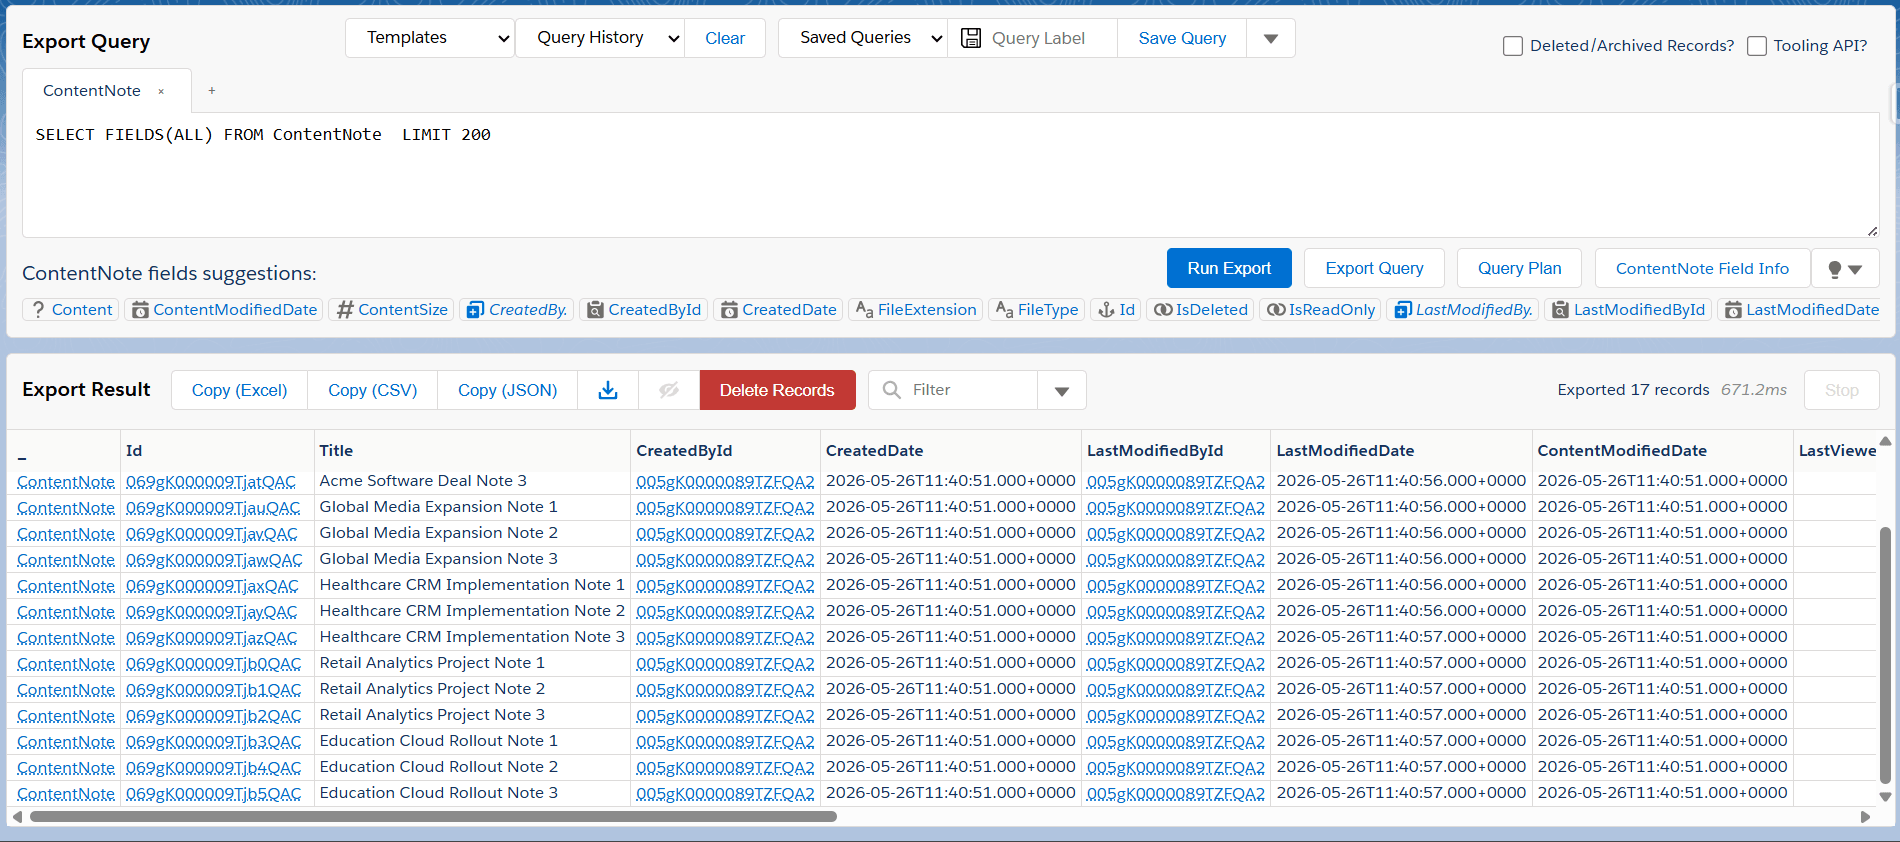Select the 'Global Media Expansion Note 3' cell
Viewport: 1900px width, 842px height.
pos(472,559)
